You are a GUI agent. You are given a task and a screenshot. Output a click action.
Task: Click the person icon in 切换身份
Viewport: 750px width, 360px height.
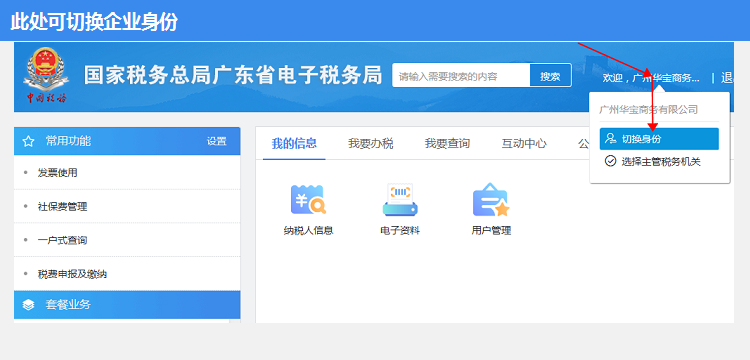pyautogui.click(x=611, y=139)
